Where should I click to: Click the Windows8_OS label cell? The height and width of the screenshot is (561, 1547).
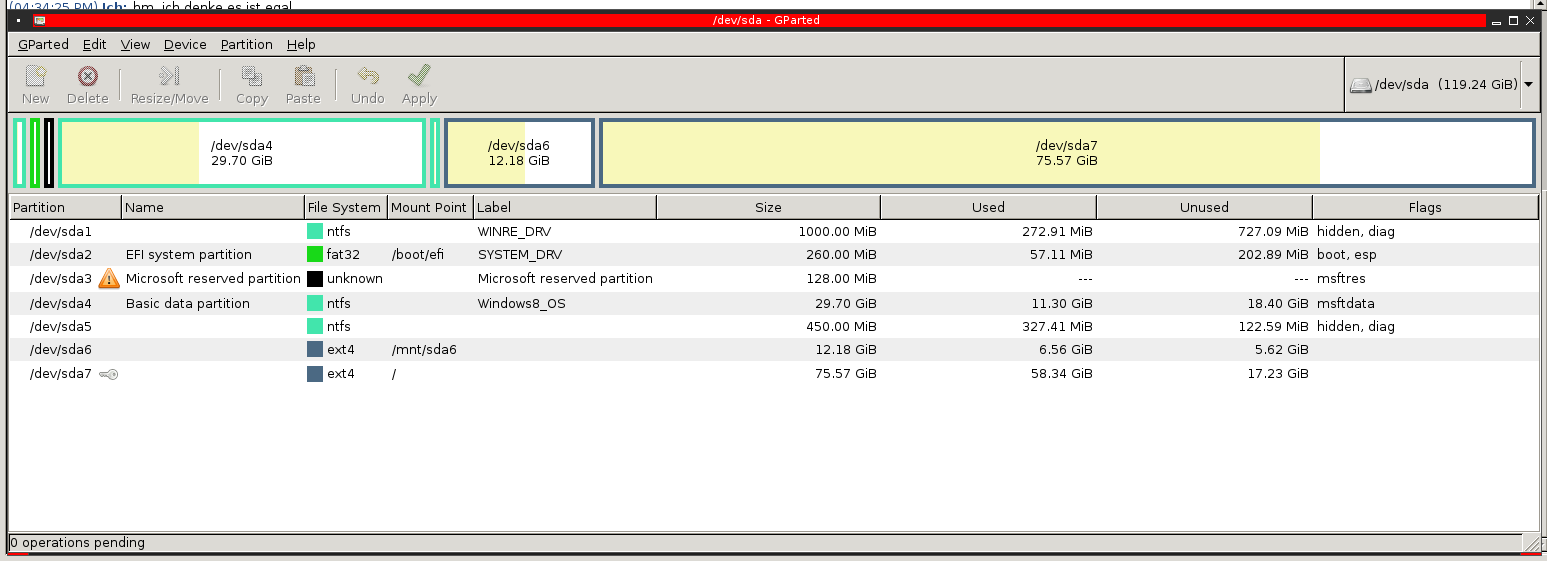[x=521, y=303]
